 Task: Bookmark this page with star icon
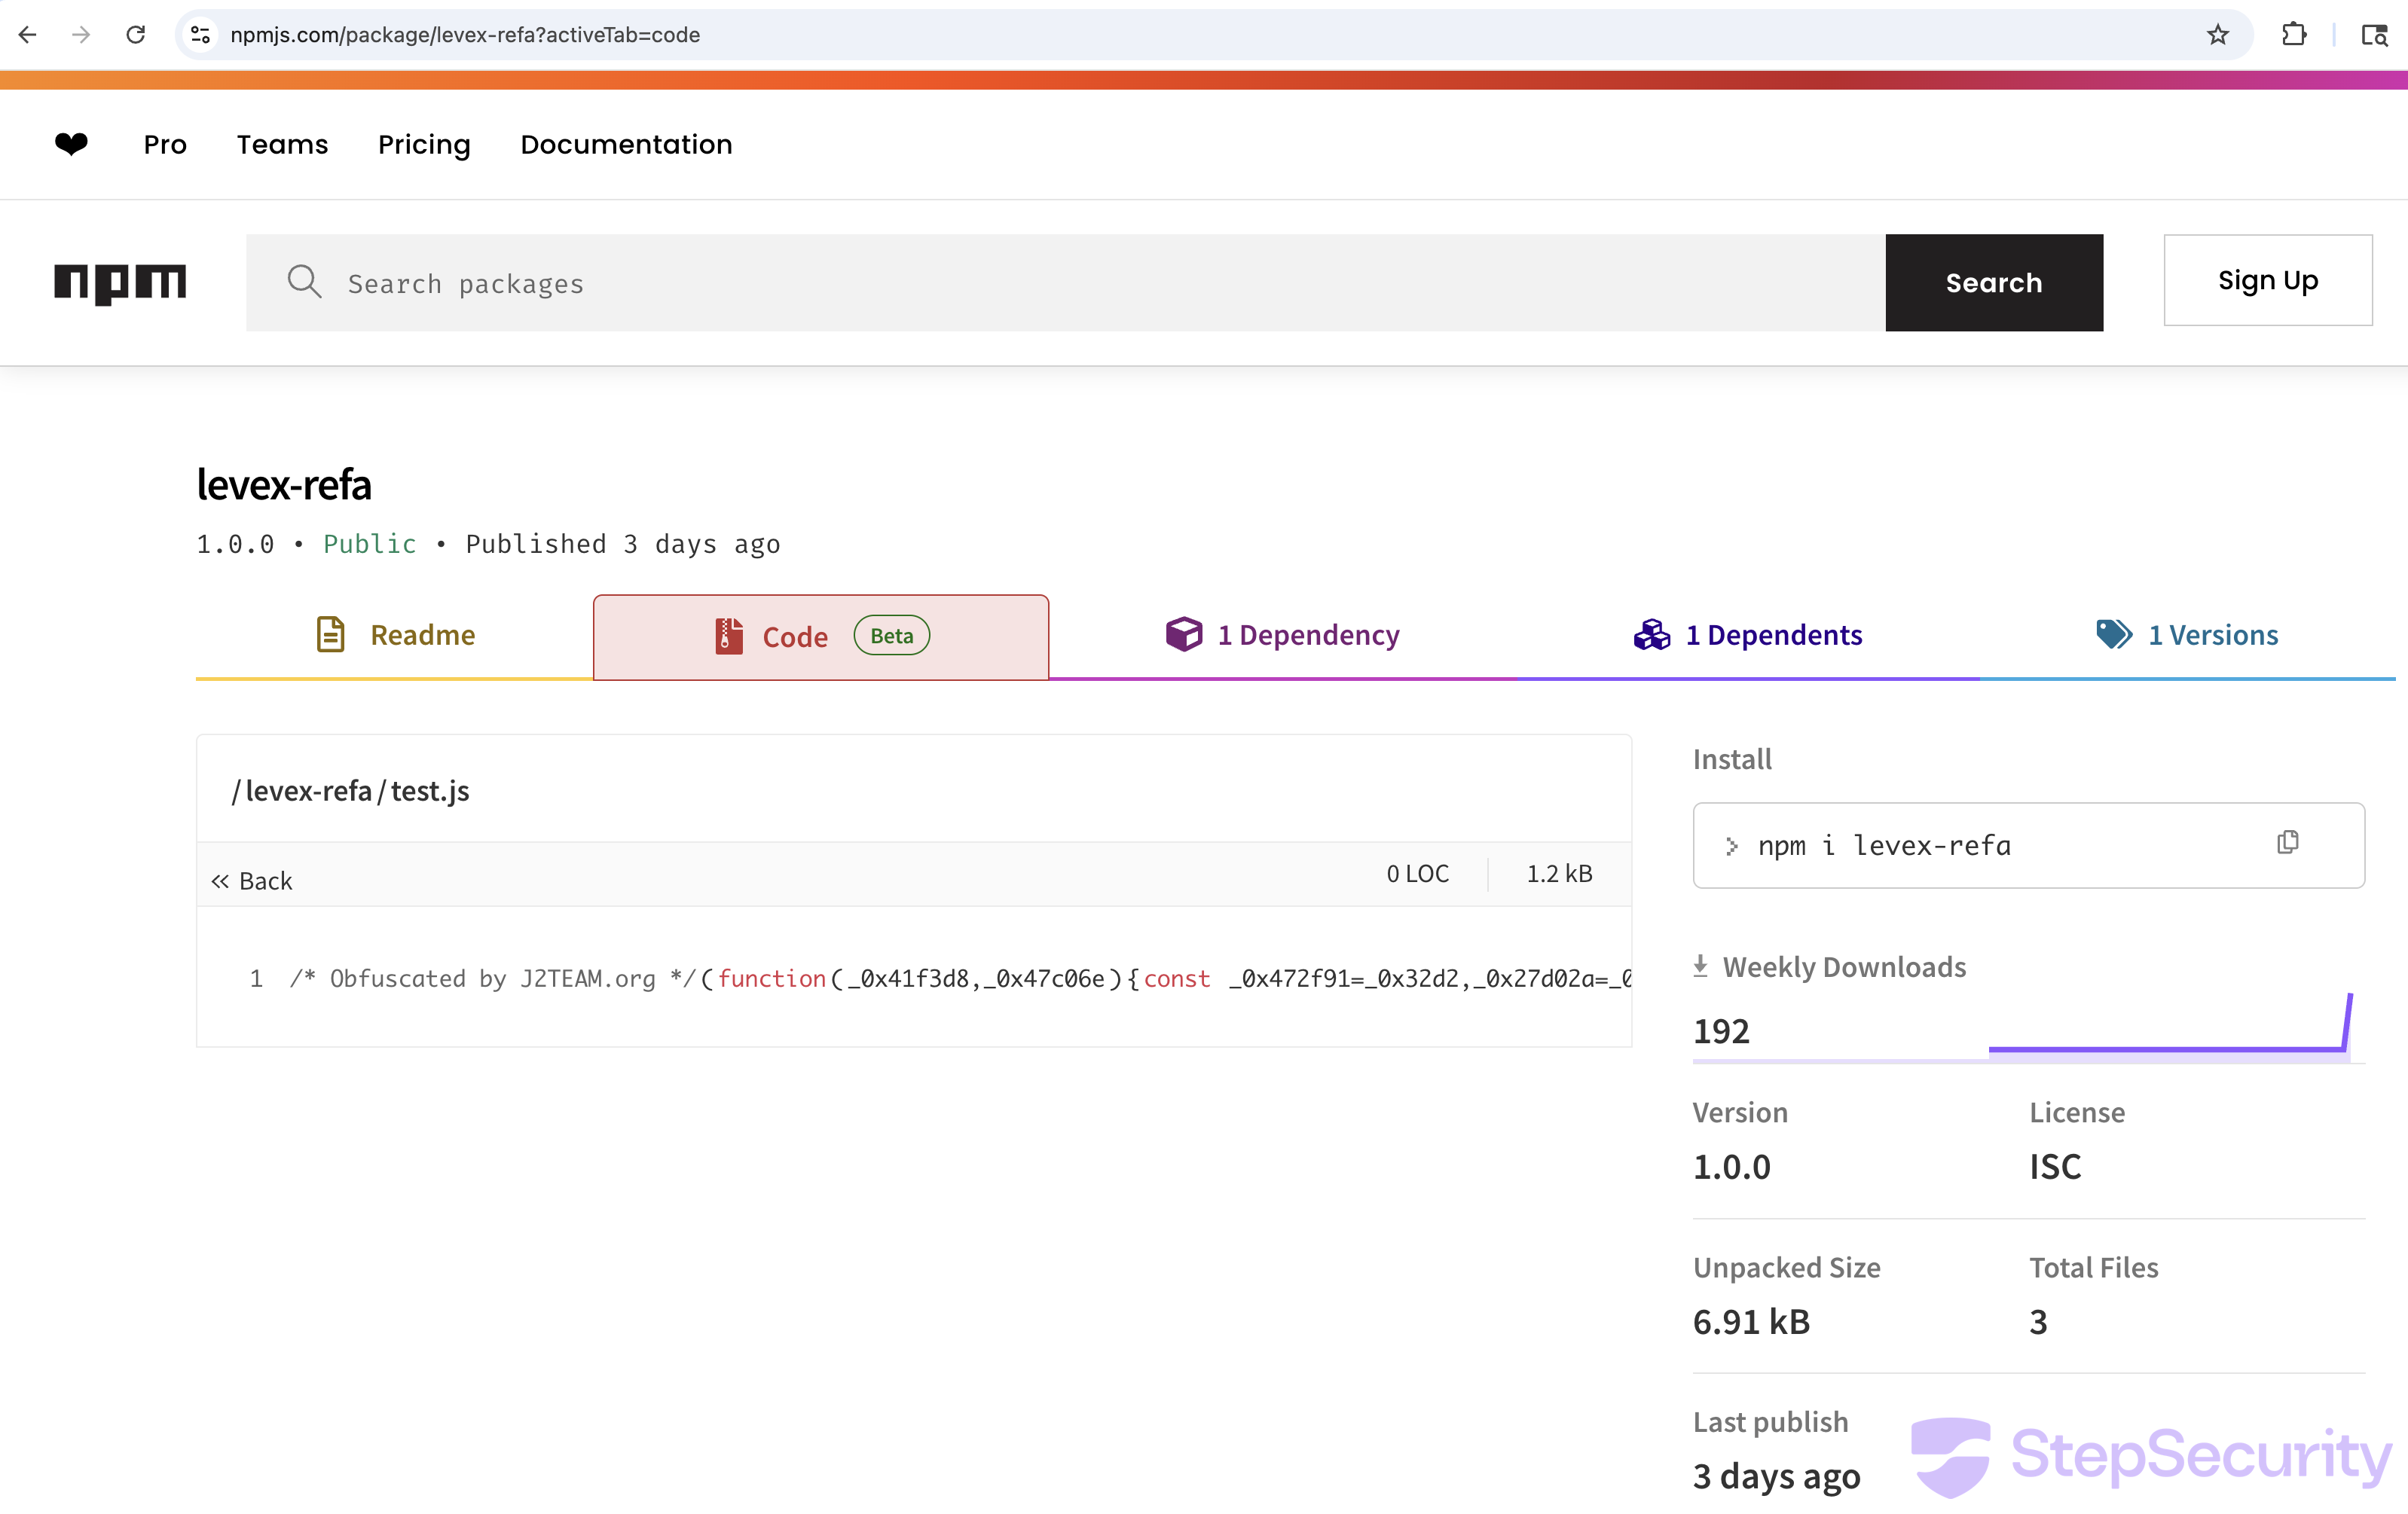point(2218,35)
